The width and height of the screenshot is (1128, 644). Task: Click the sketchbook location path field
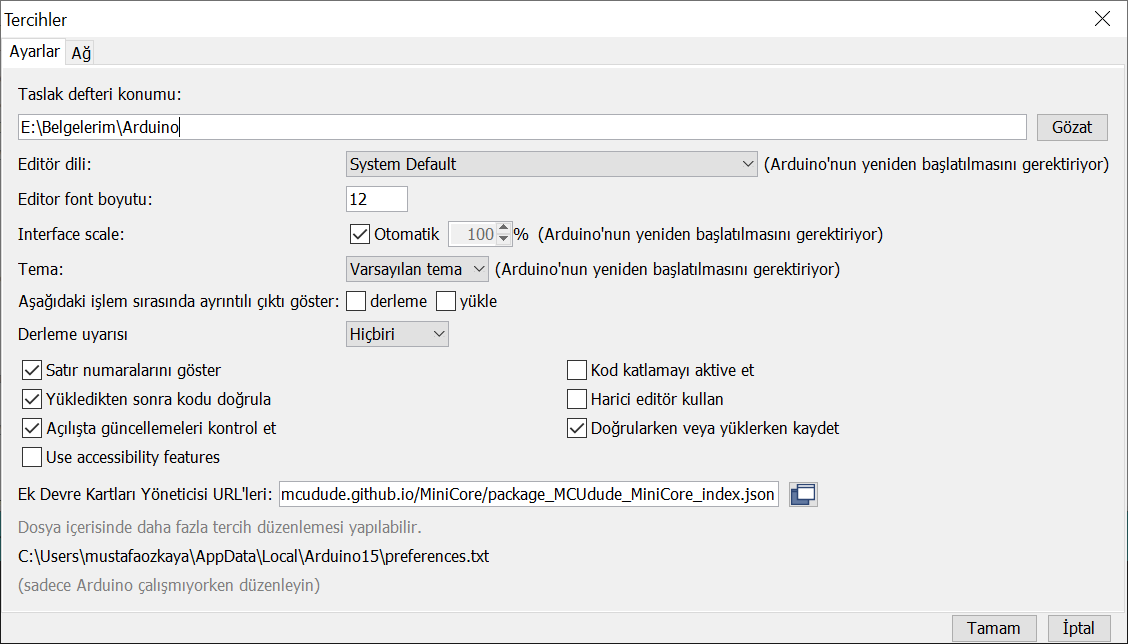coord(522,127)
